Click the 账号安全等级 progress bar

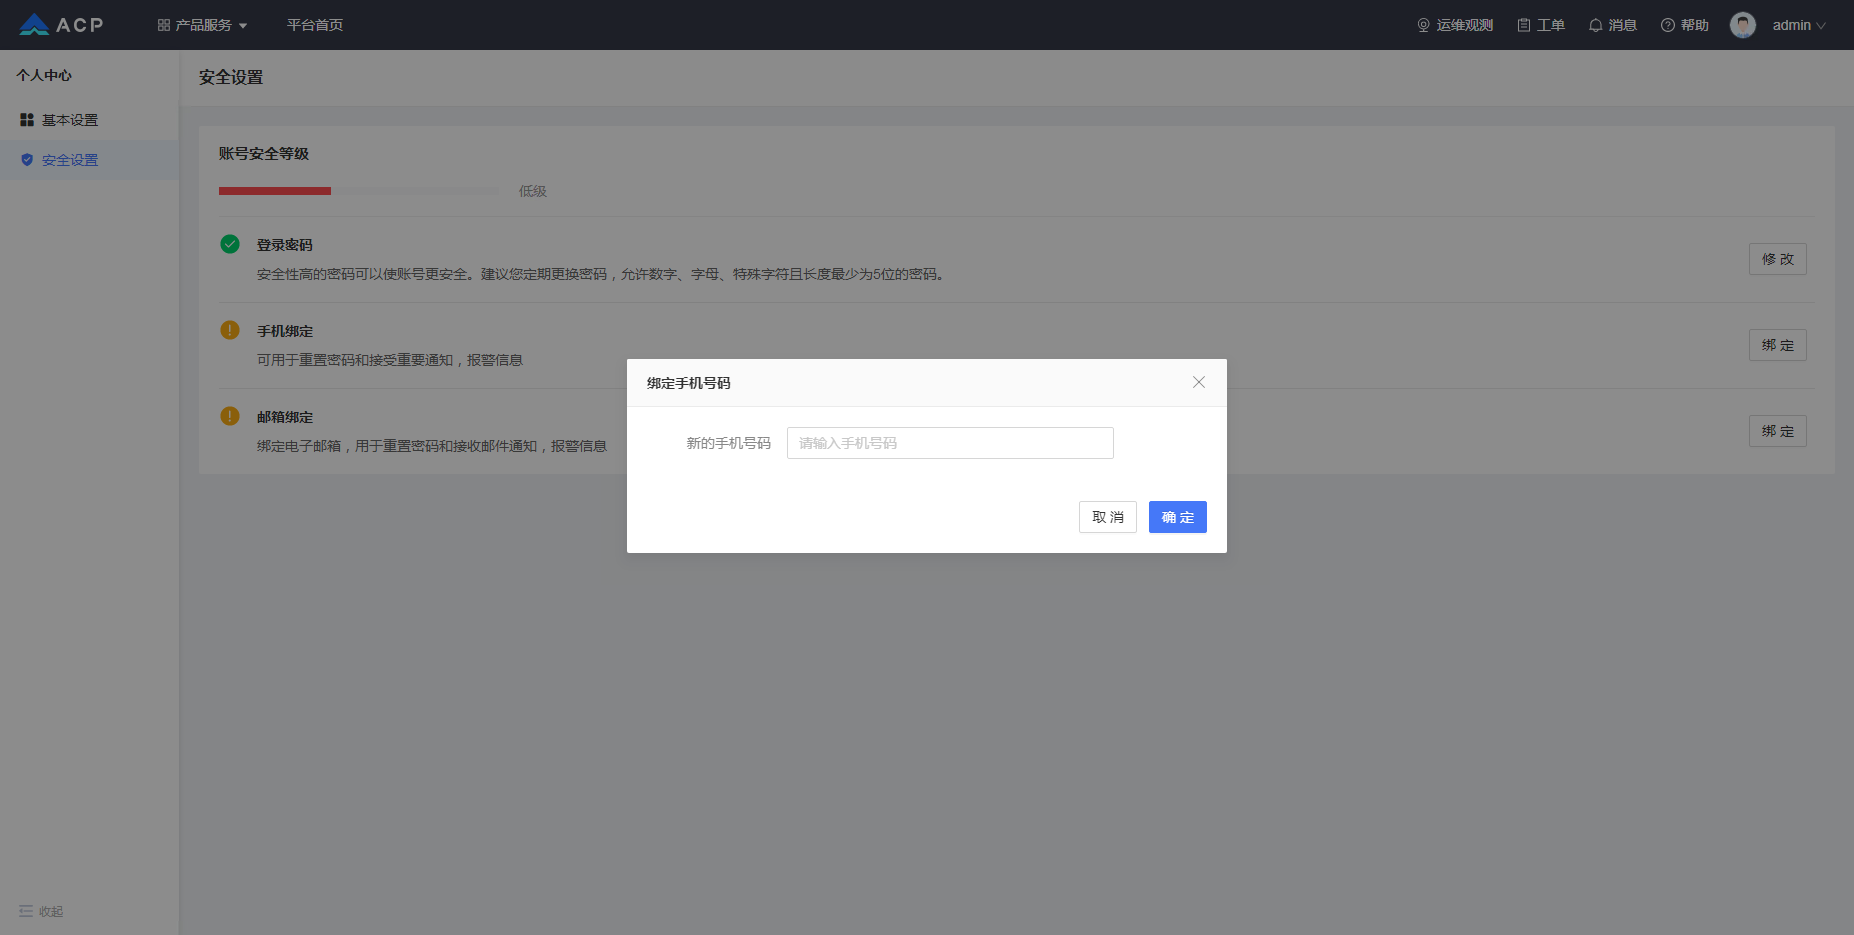(359, 191)
